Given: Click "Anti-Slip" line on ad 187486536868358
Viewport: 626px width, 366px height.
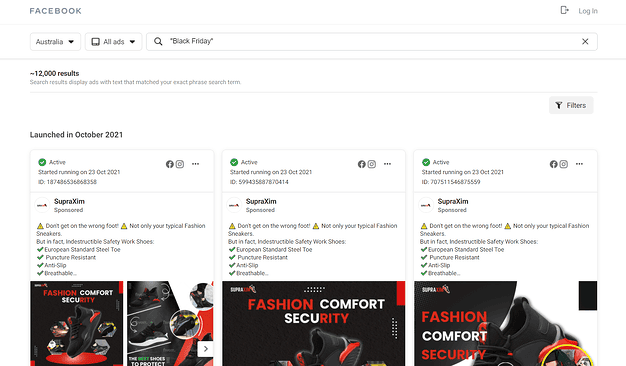Looking at the screenshot, I should point(55,265).
